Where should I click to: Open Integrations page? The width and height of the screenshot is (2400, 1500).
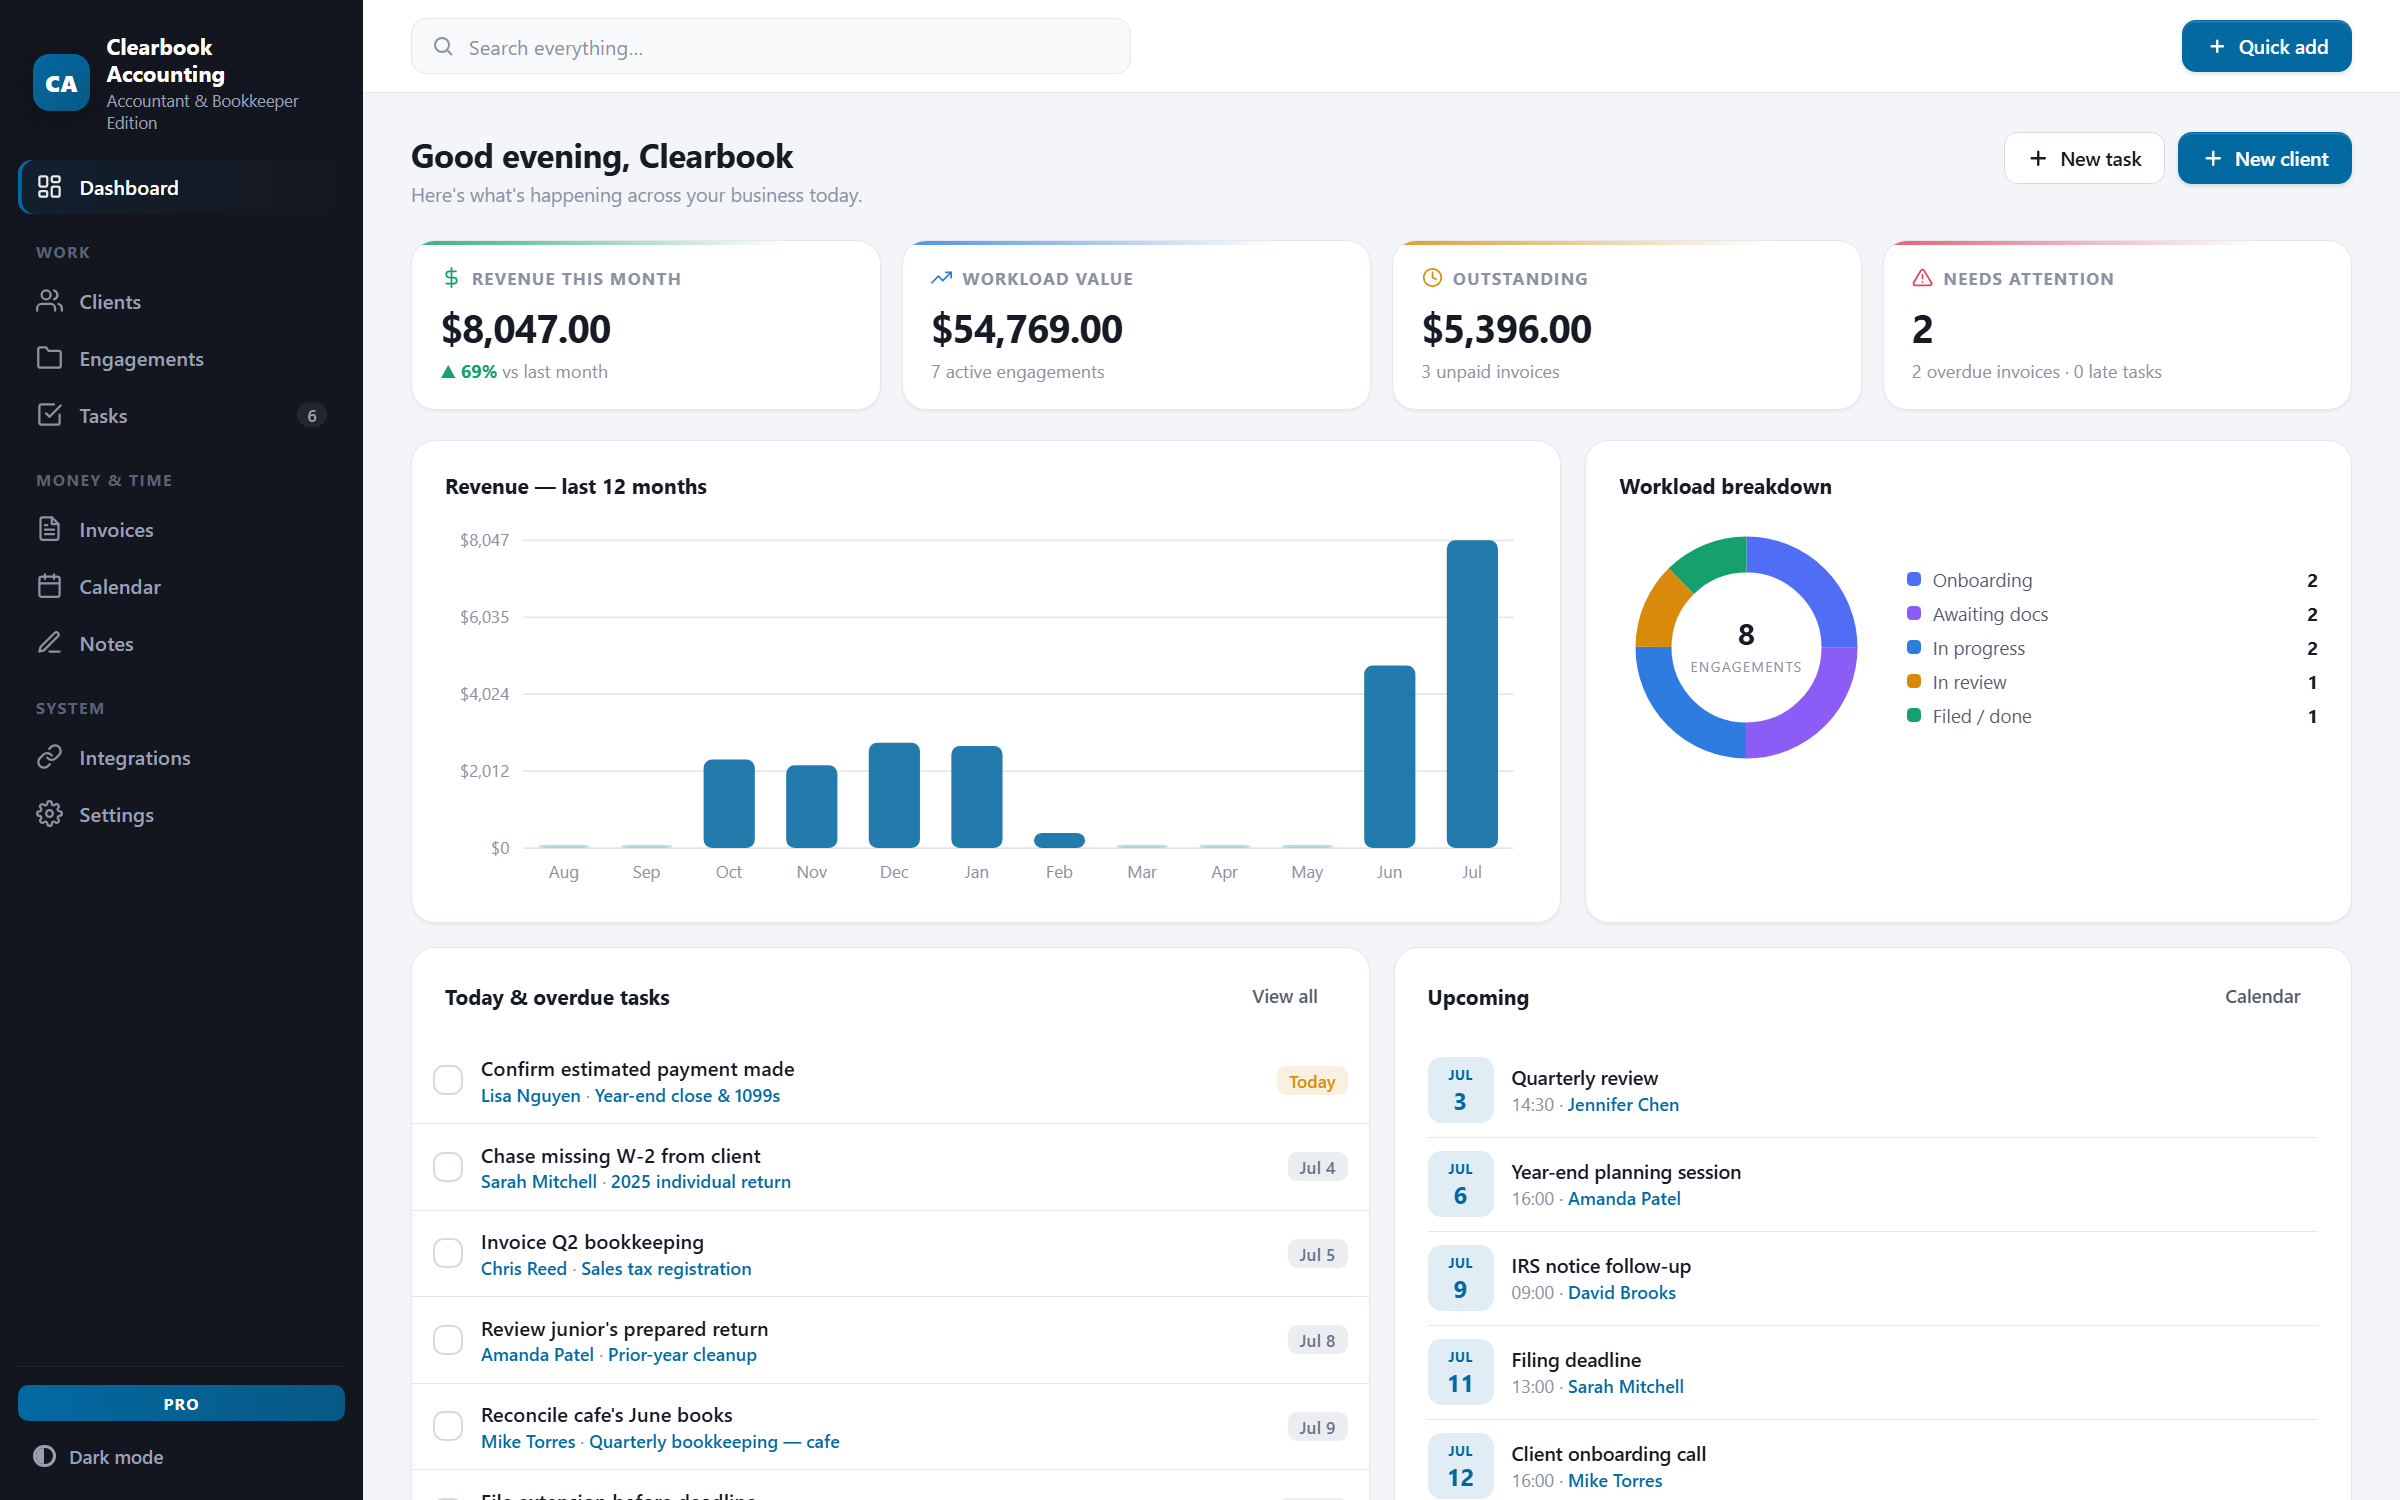(182, 757)
